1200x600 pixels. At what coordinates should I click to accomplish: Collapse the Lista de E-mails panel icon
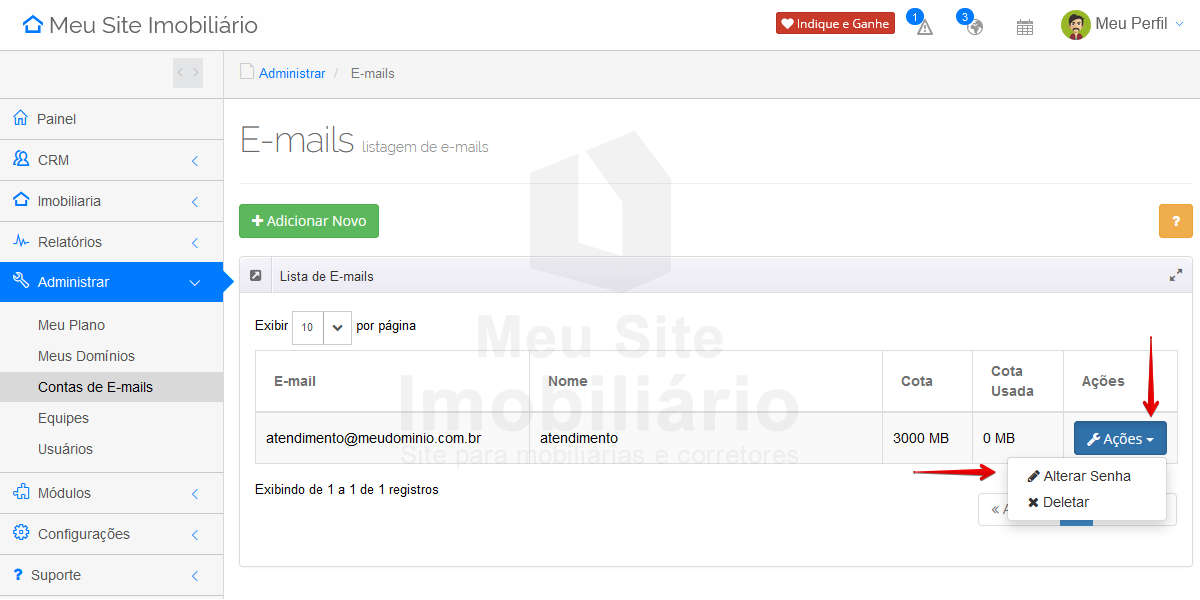[256, 276]
